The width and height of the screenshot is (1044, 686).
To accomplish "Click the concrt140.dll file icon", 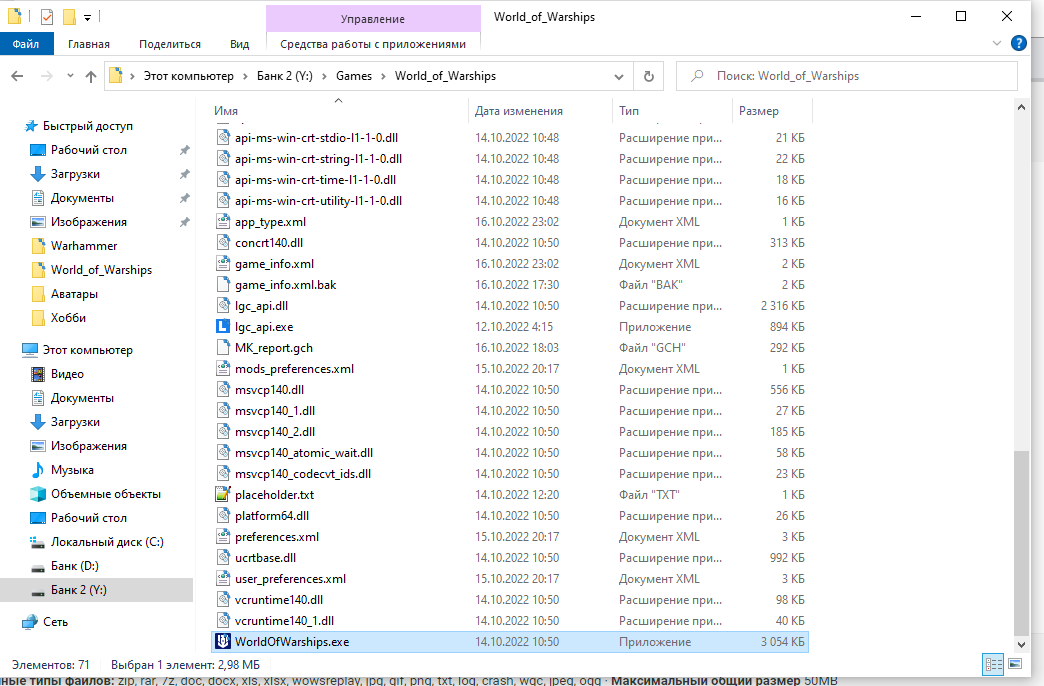I will click(x=222, y=243).
